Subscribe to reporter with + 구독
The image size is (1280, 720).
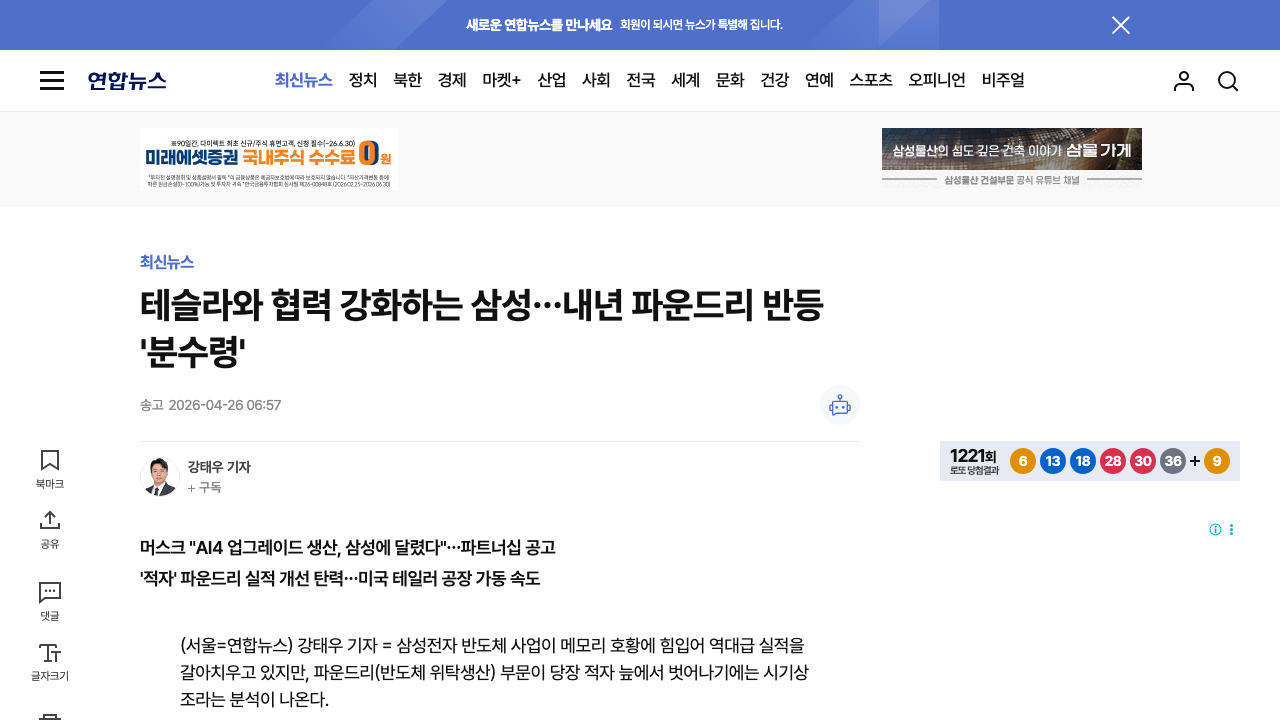204,488
